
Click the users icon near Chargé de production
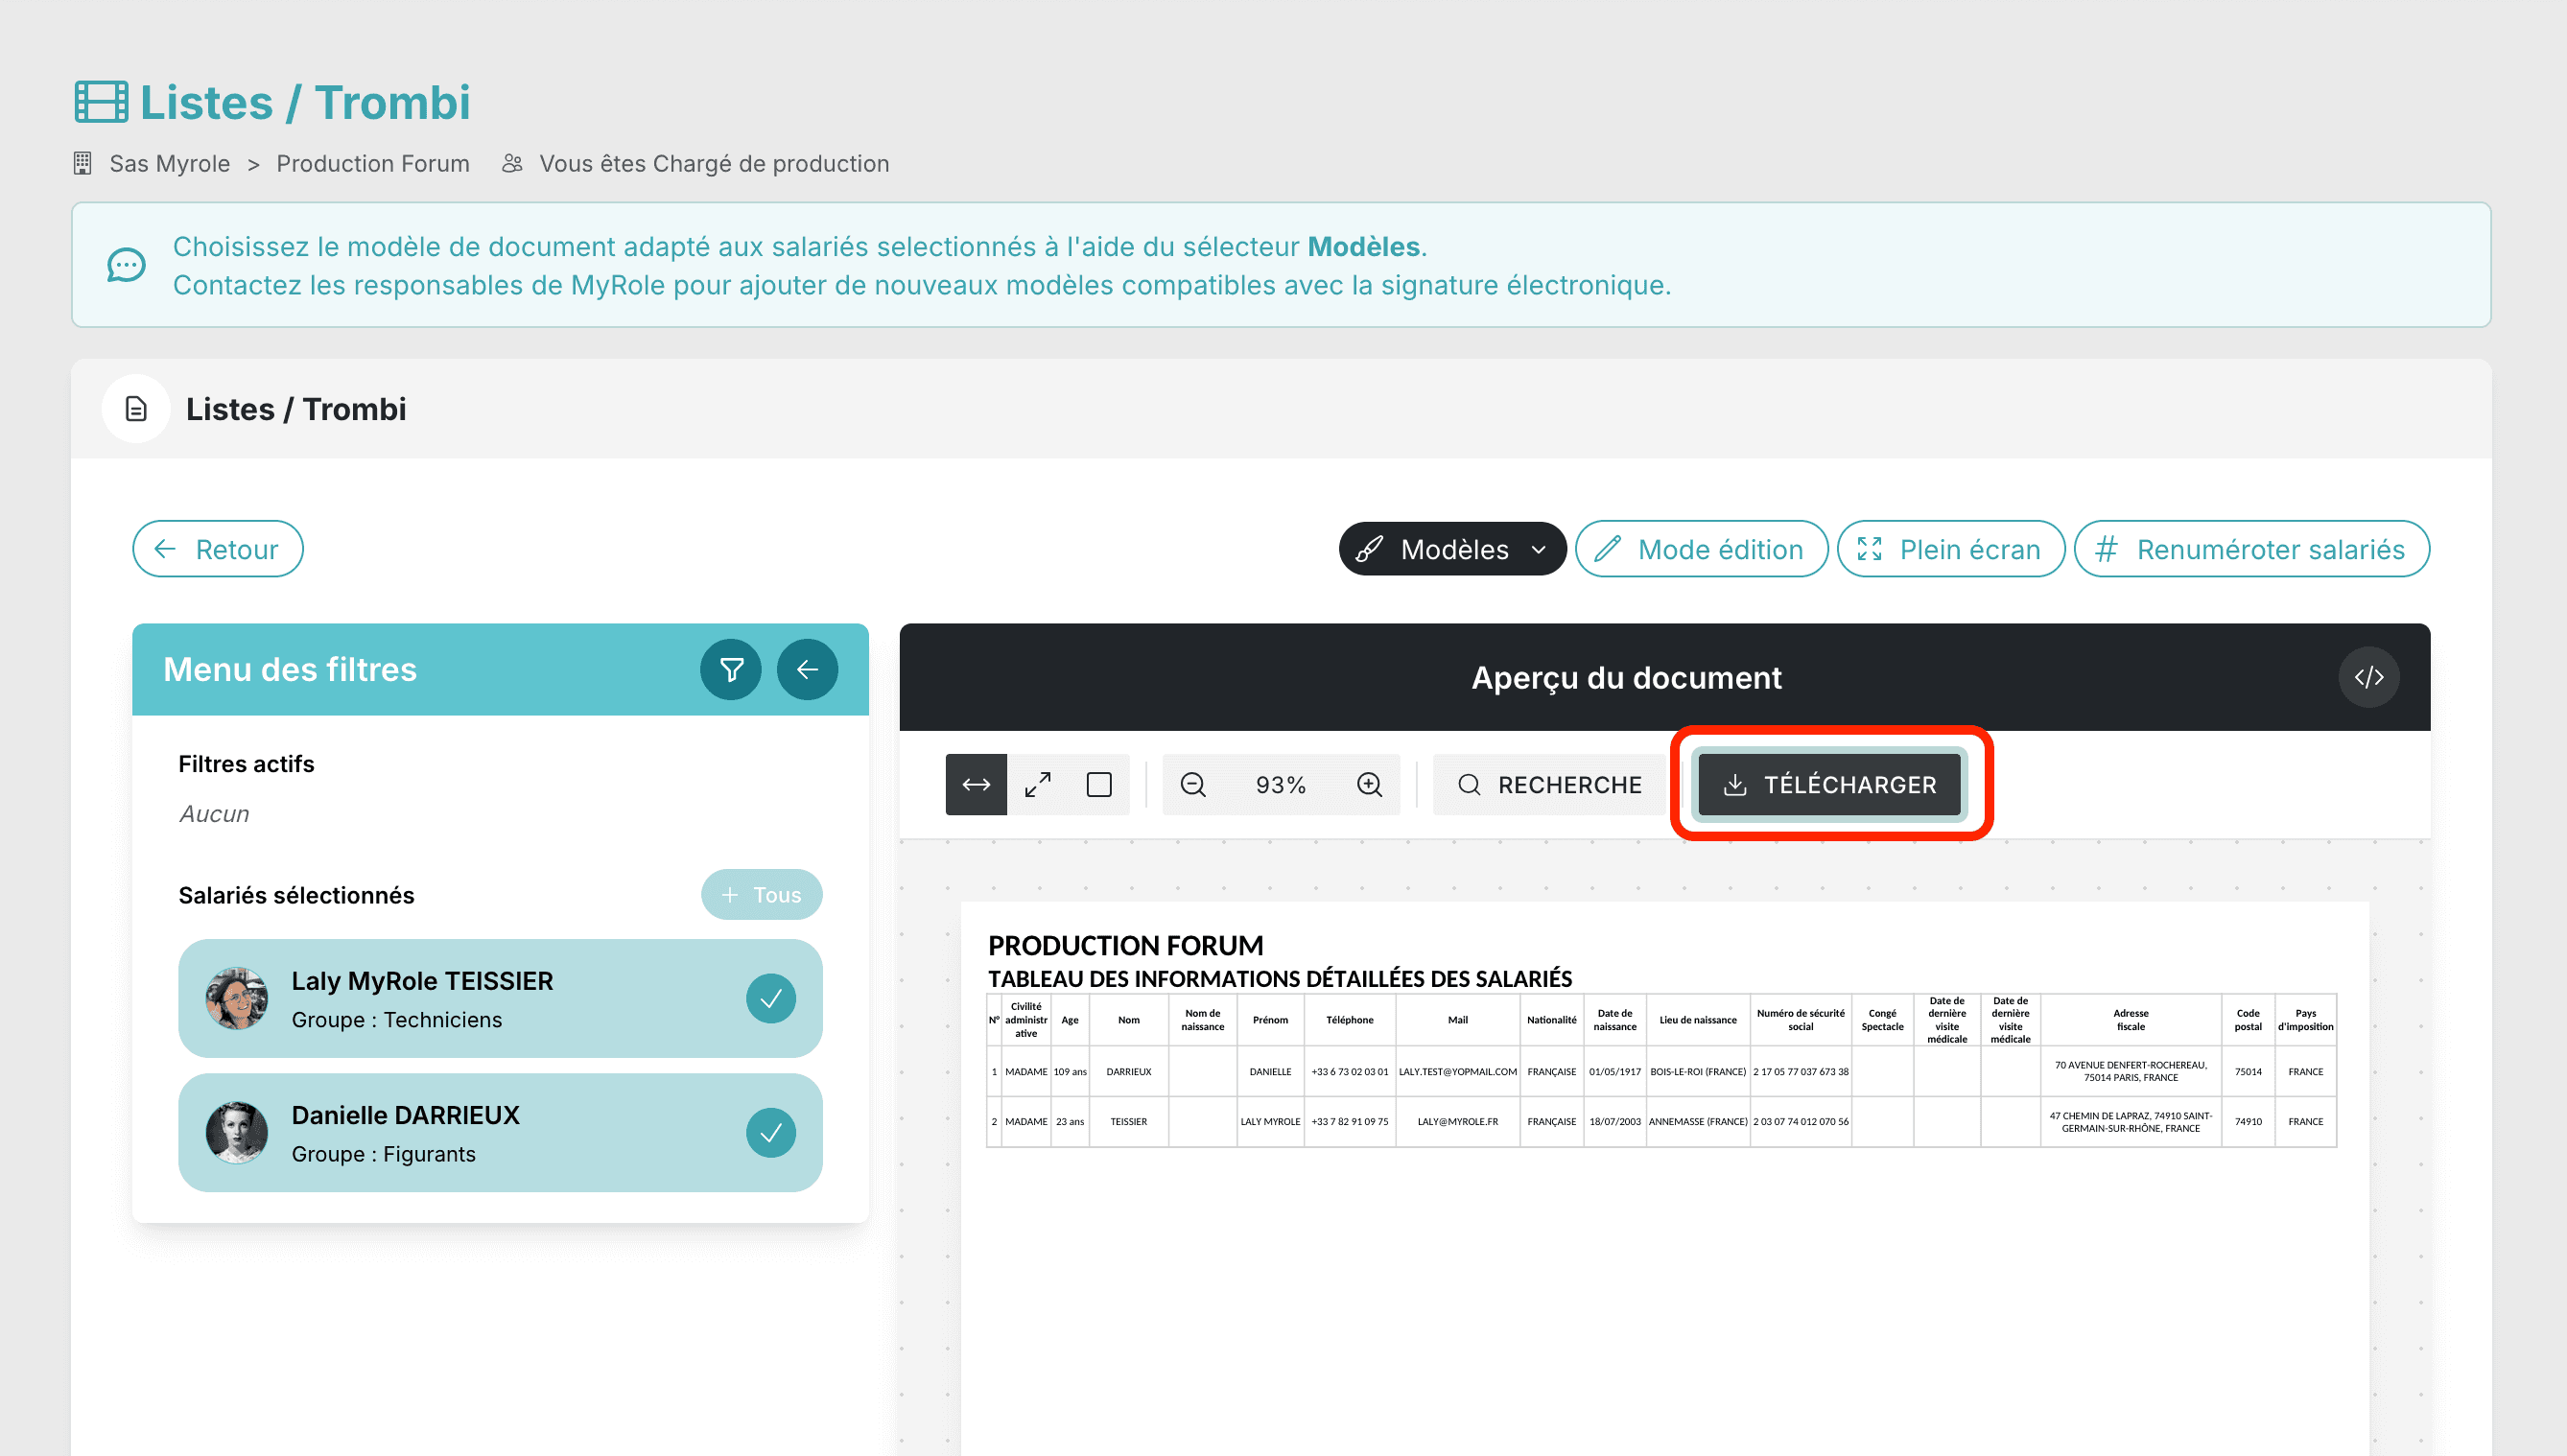click(512, 163)
